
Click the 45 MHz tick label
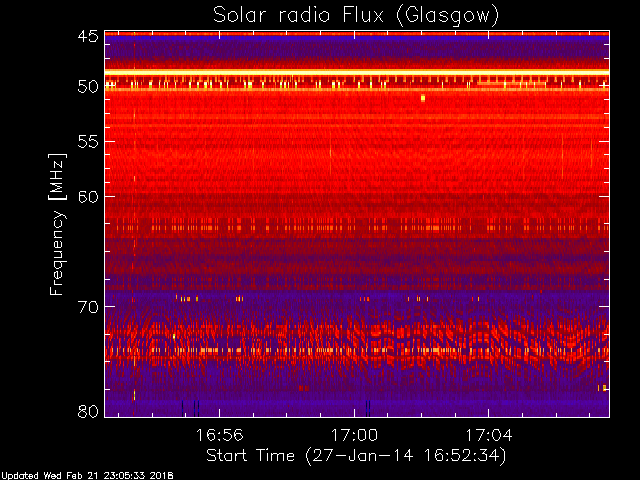(x=88, y=36)
